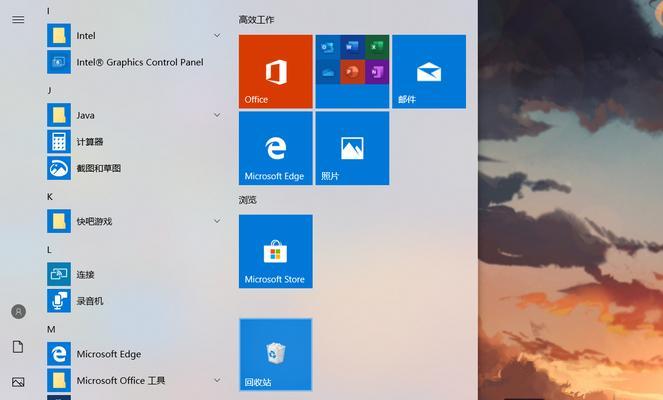The height and width of the screenshot is (400, 663).
Task: Open Word from the Office group tile
Action: click(x=352, y=47)
